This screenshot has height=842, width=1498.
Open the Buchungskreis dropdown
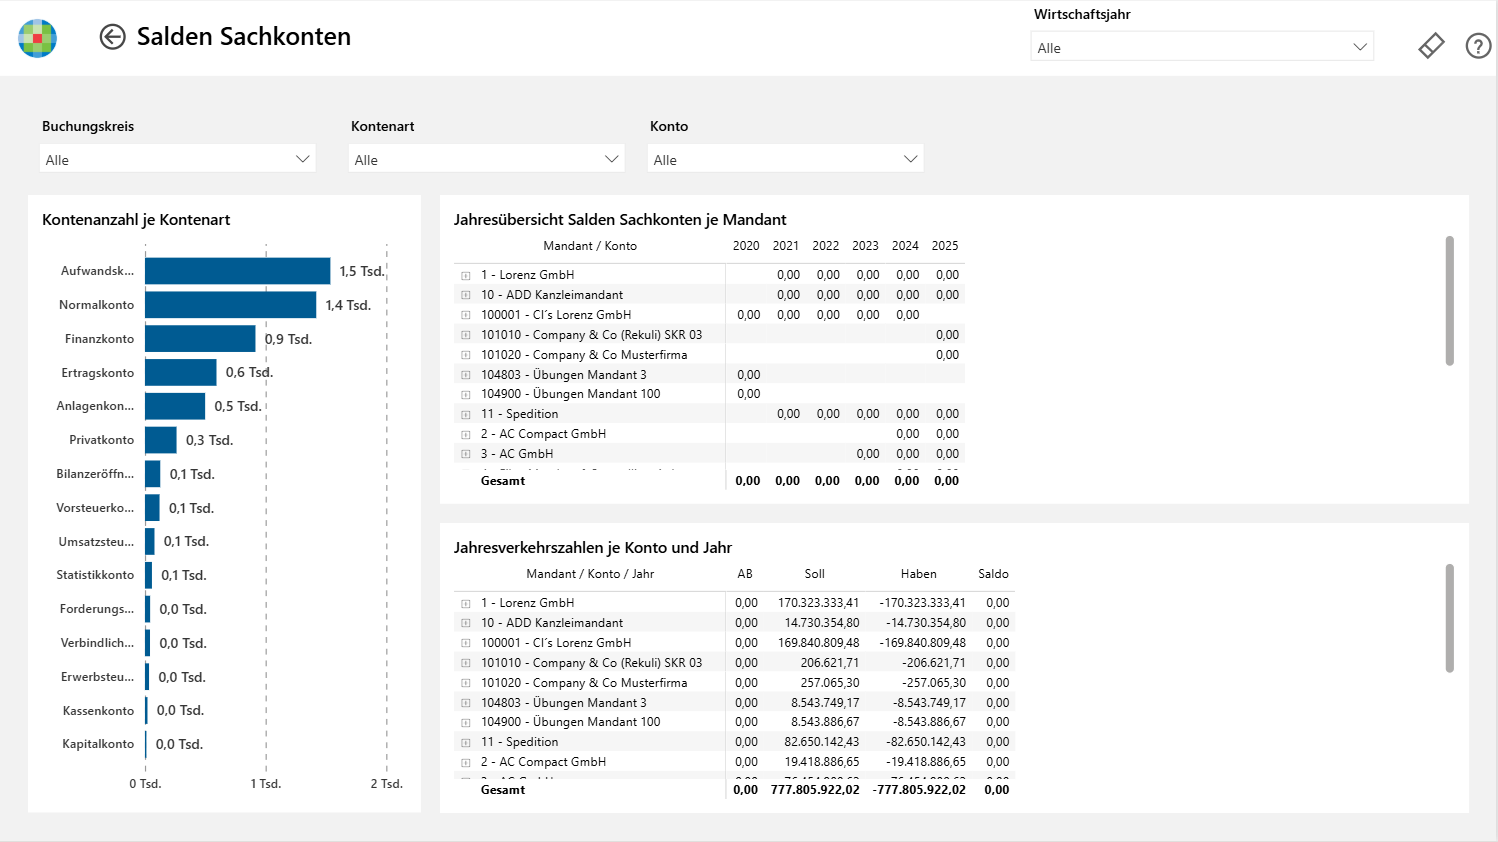click(178, 159)
